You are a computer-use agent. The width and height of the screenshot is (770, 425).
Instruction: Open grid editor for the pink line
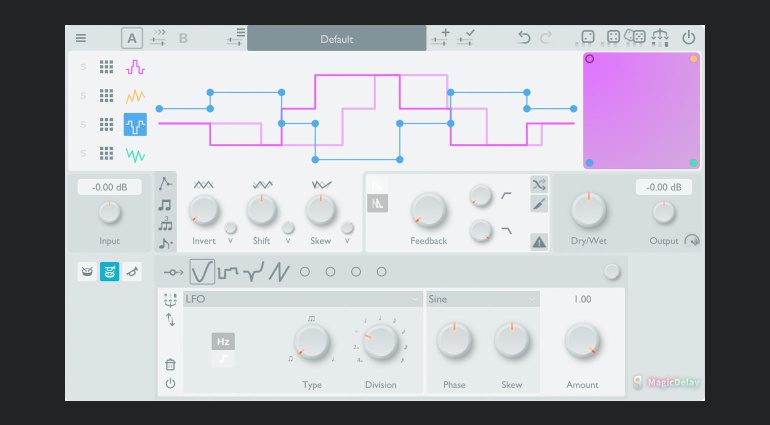(106, 68)
